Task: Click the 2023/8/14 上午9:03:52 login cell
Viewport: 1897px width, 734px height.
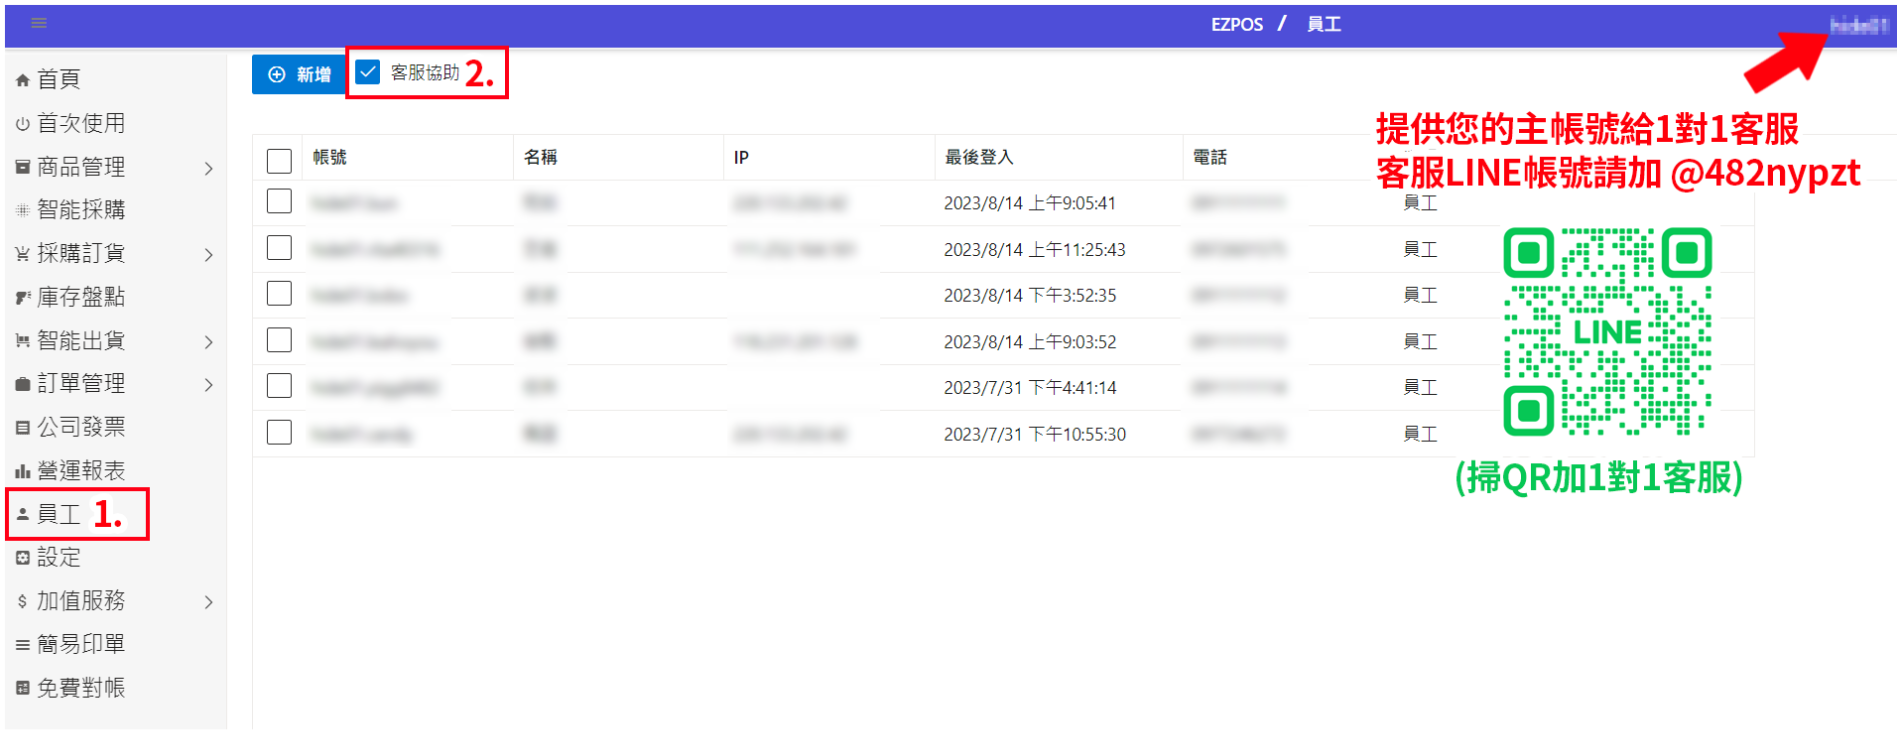Action: (x=1029, y=341)
